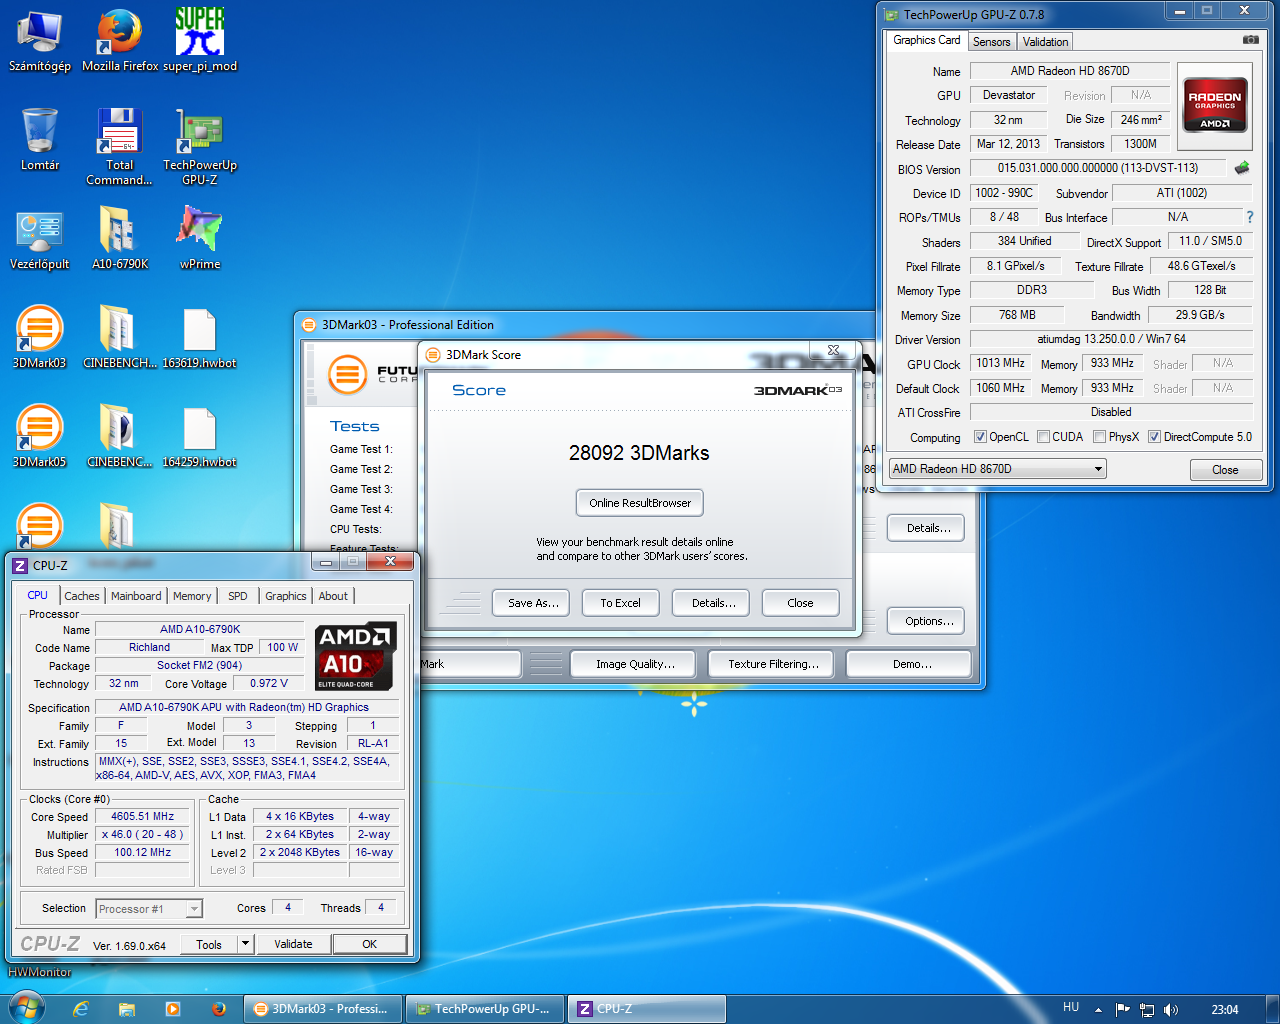
Task: Click the Radeon Graphics logo in GPU-Z
Action: click(x=1215, y=105)
